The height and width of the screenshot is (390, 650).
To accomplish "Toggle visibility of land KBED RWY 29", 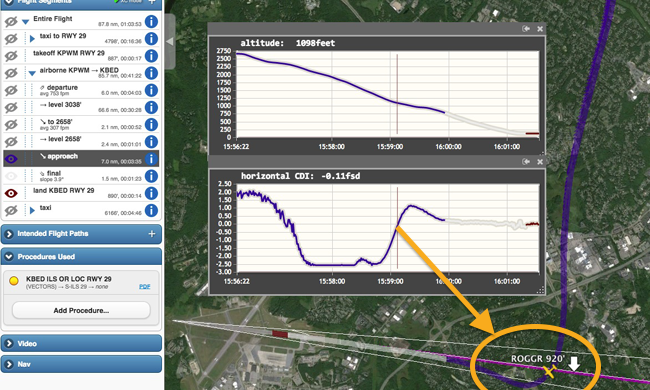I will tap(11, 193).
